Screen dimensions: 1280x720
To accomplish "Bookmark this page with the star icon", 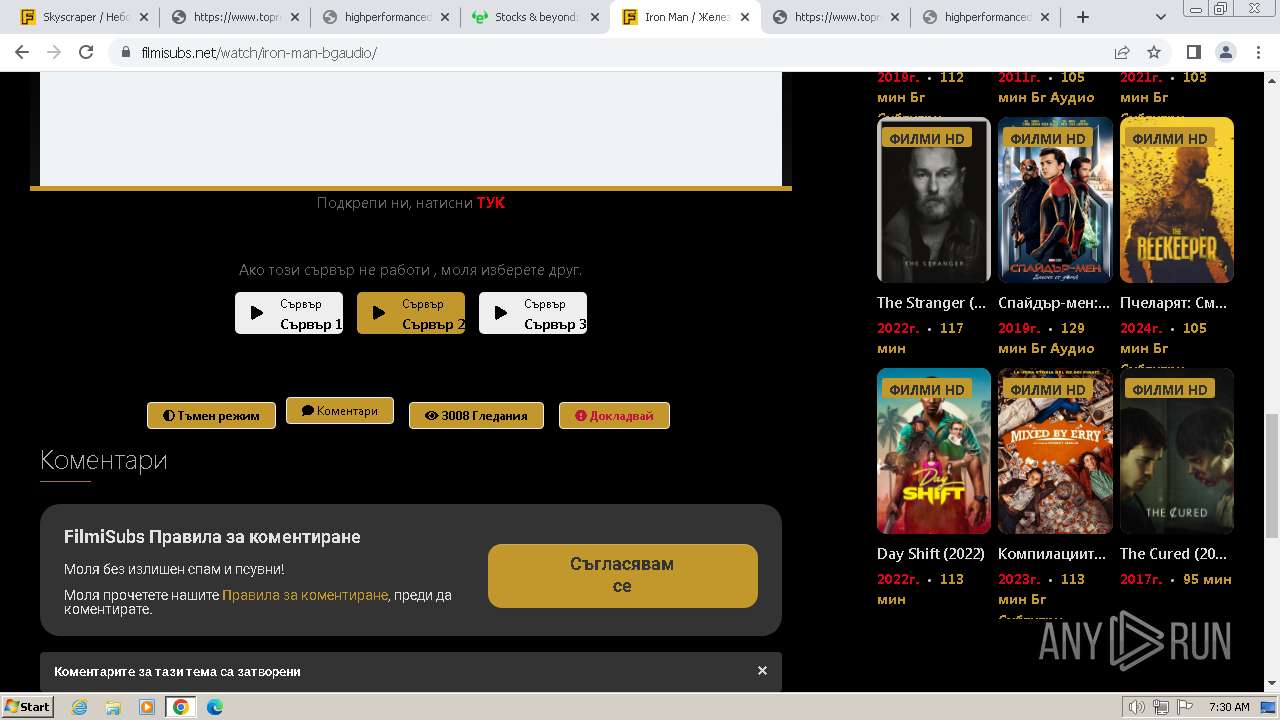I will coord(1154,52).
